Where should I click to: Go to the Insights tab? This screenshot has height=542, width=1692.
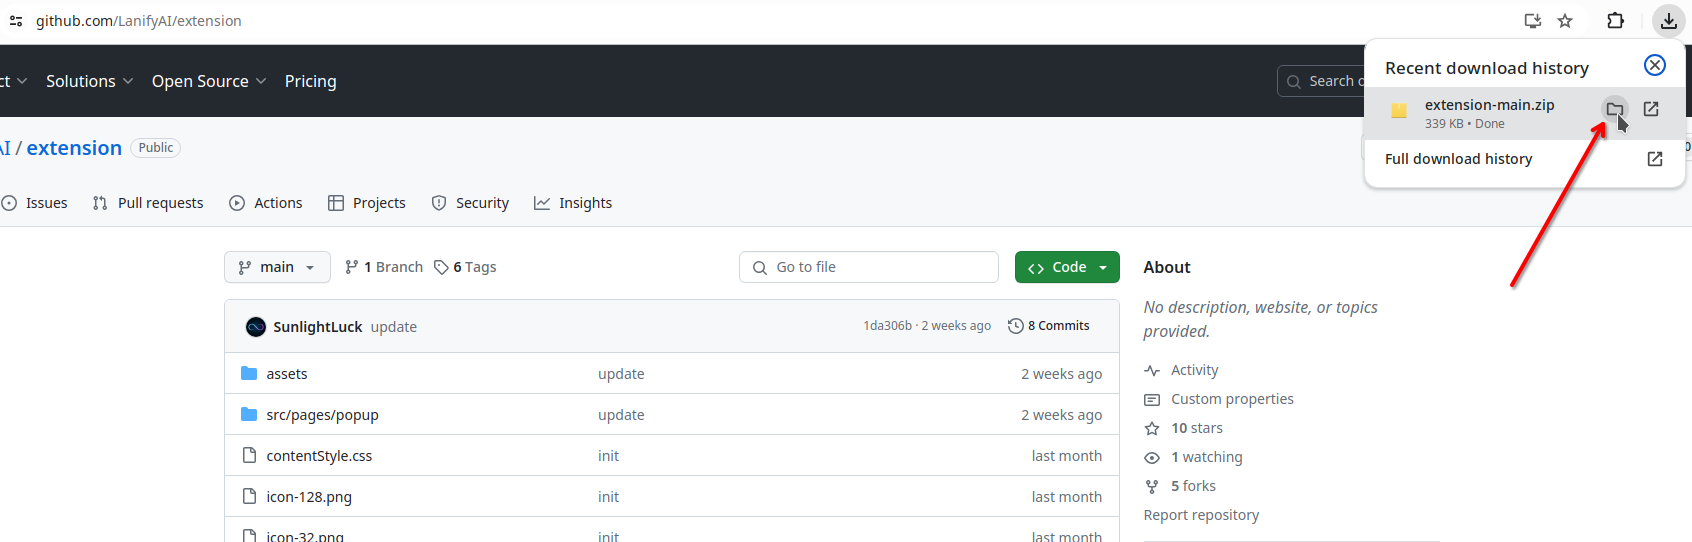573,203
